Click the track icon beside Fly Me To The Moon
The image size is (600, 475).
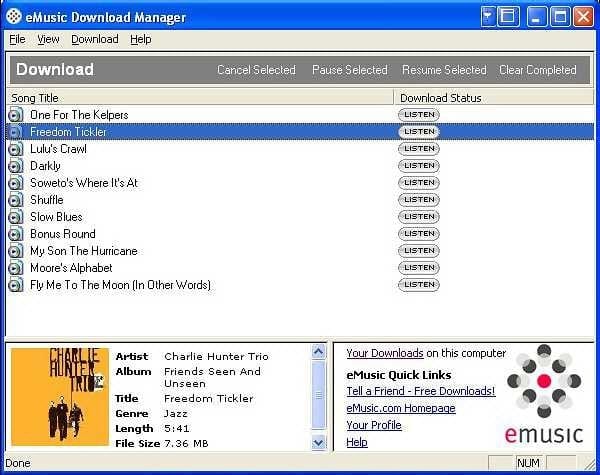pos(15,285)
